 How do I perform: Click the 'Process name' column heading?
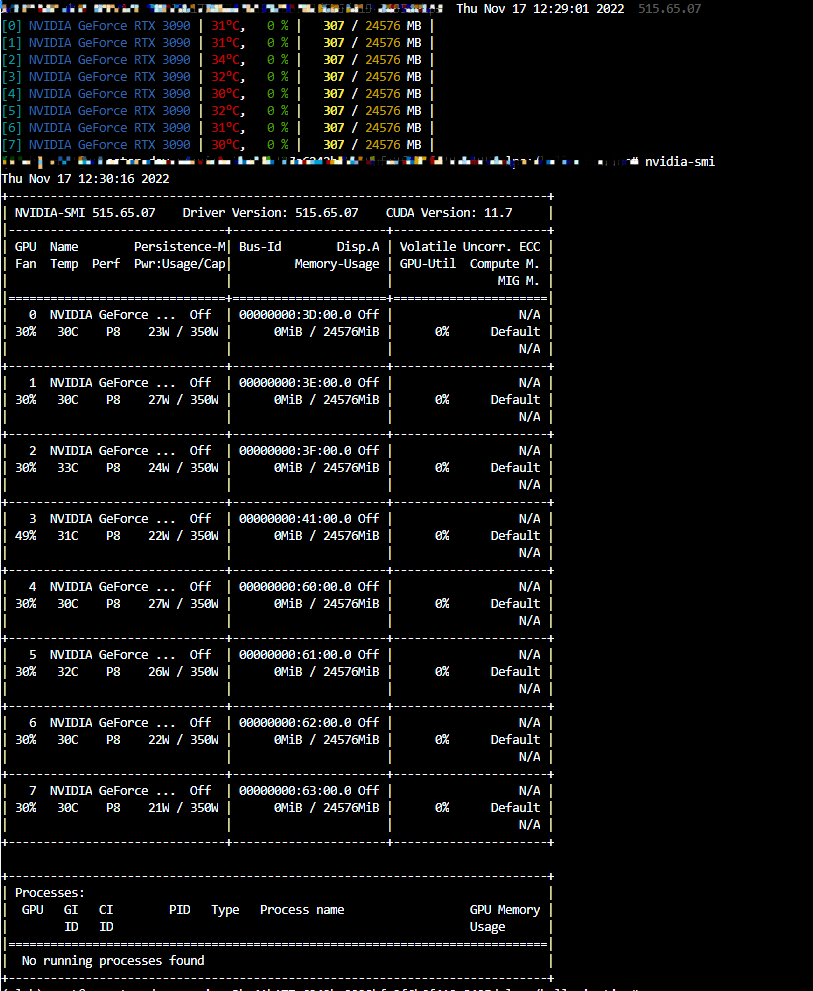(302, 910)
